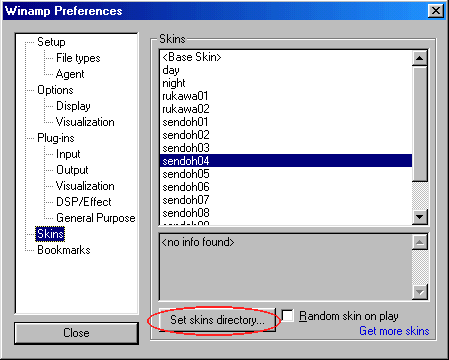
Task: Select skin sendoh03
Action: click(x=286, y=148)
